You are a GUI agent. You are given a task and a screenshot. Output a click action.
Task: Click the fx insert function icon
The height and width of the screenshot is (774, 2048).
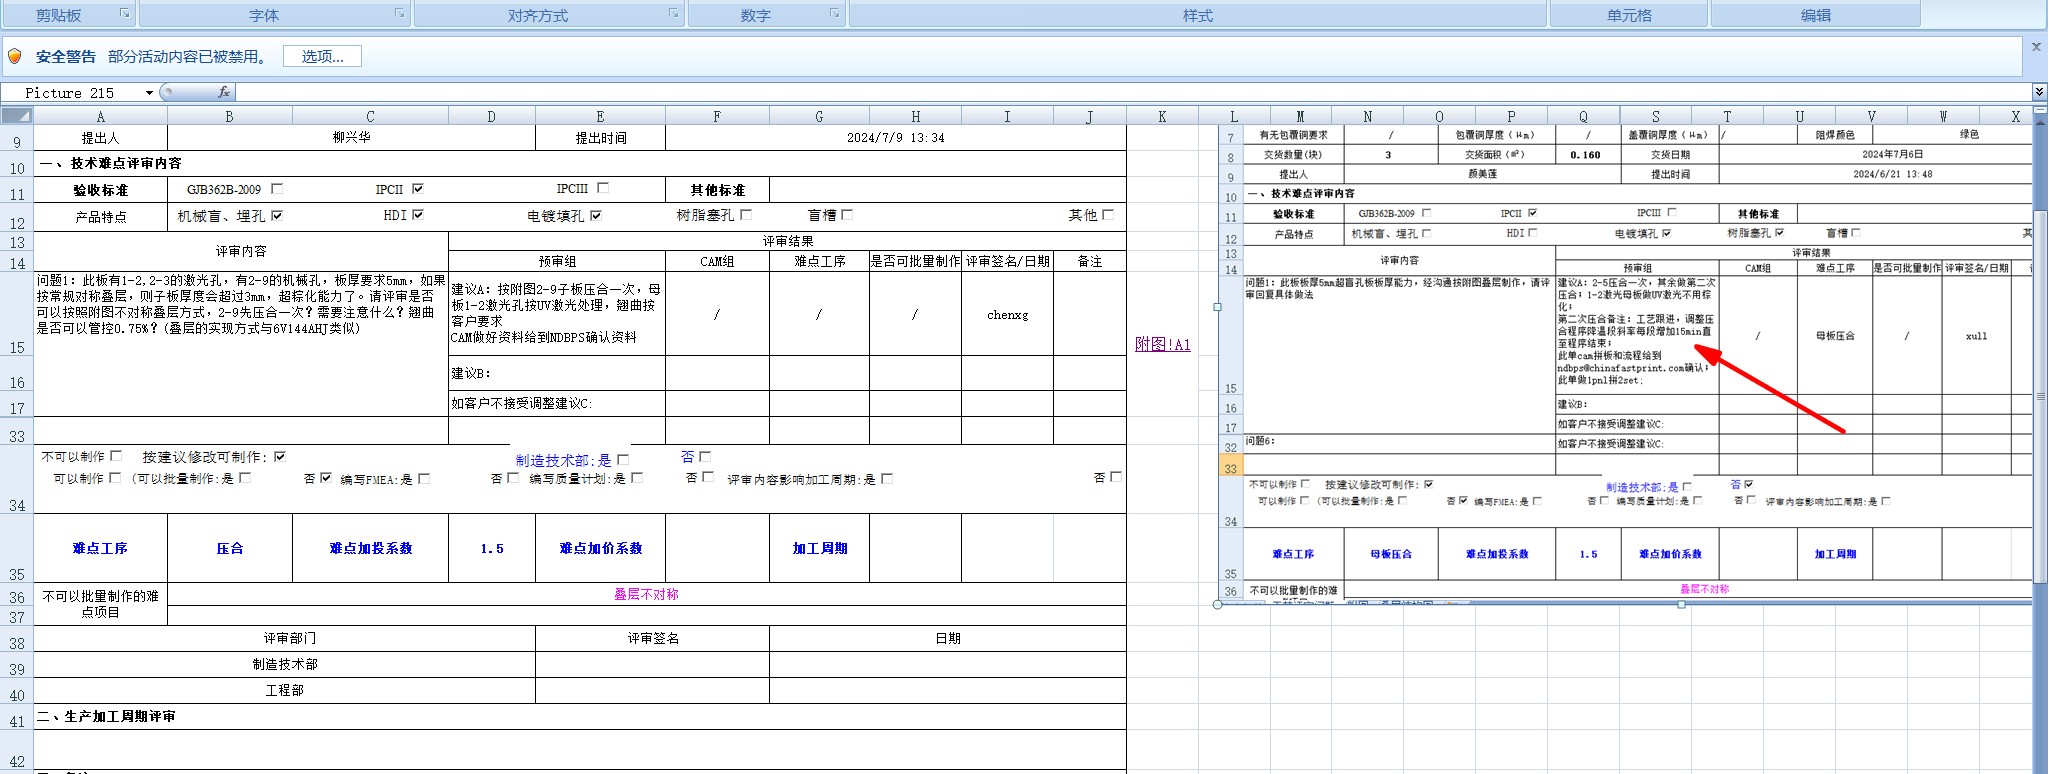[224, 92]
